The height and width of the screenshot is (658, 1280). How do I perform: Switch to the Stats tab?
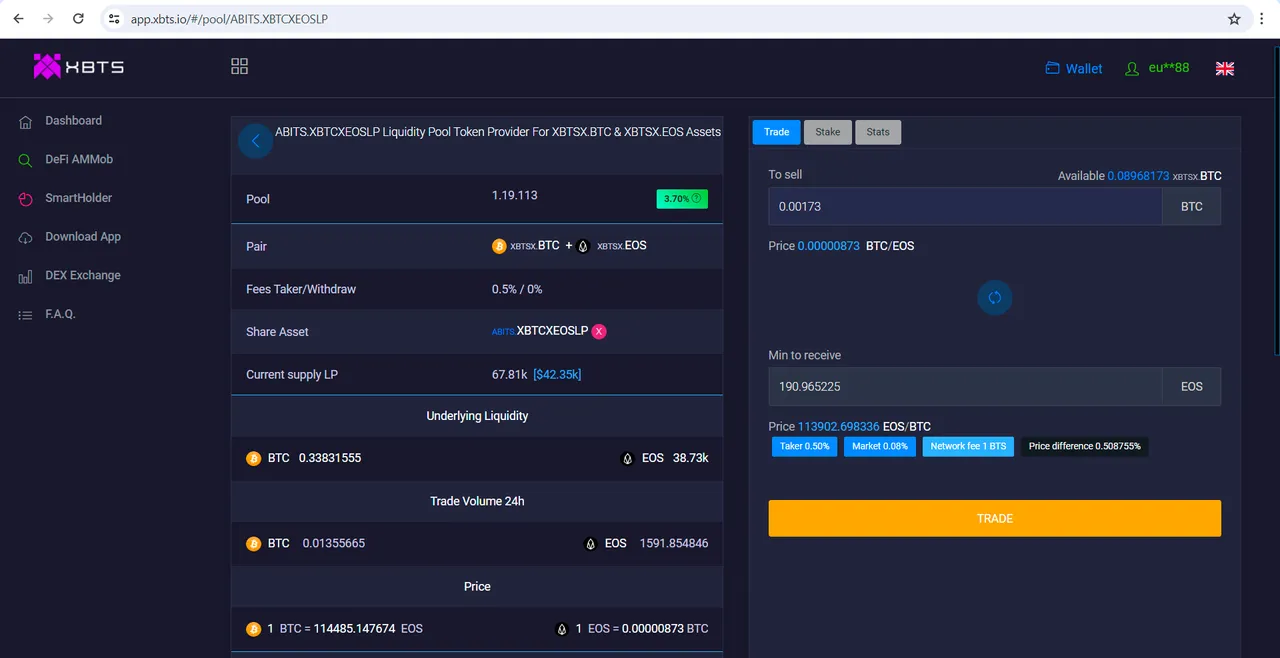(x=878, y=132)
